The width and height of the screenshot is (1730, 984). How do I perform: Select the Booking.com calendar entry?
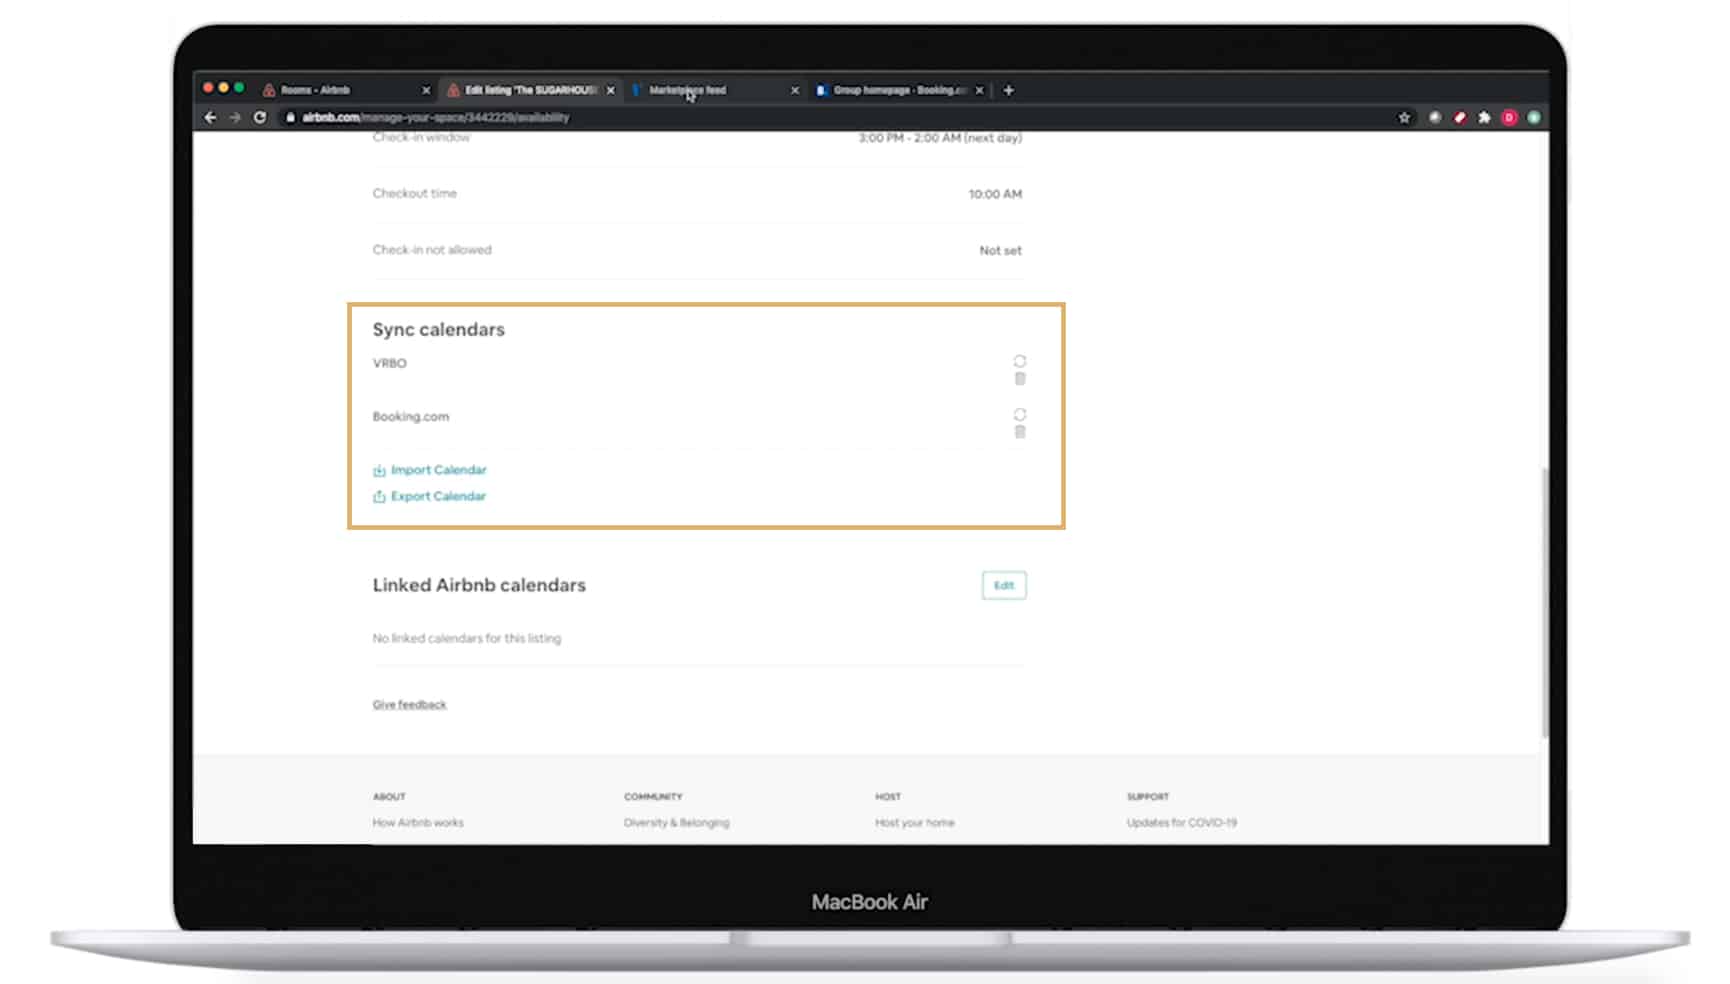click(411, 417)
